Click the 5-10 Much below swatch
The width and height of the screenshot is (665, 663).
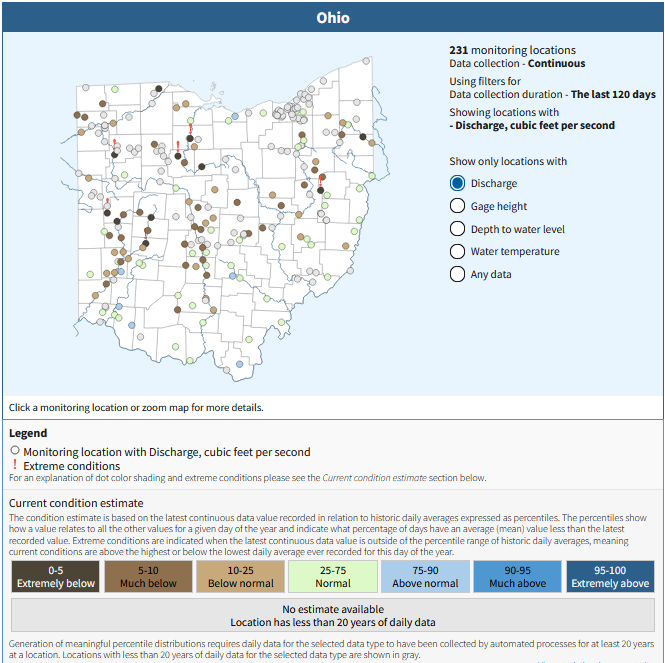[x=148, y=576]
